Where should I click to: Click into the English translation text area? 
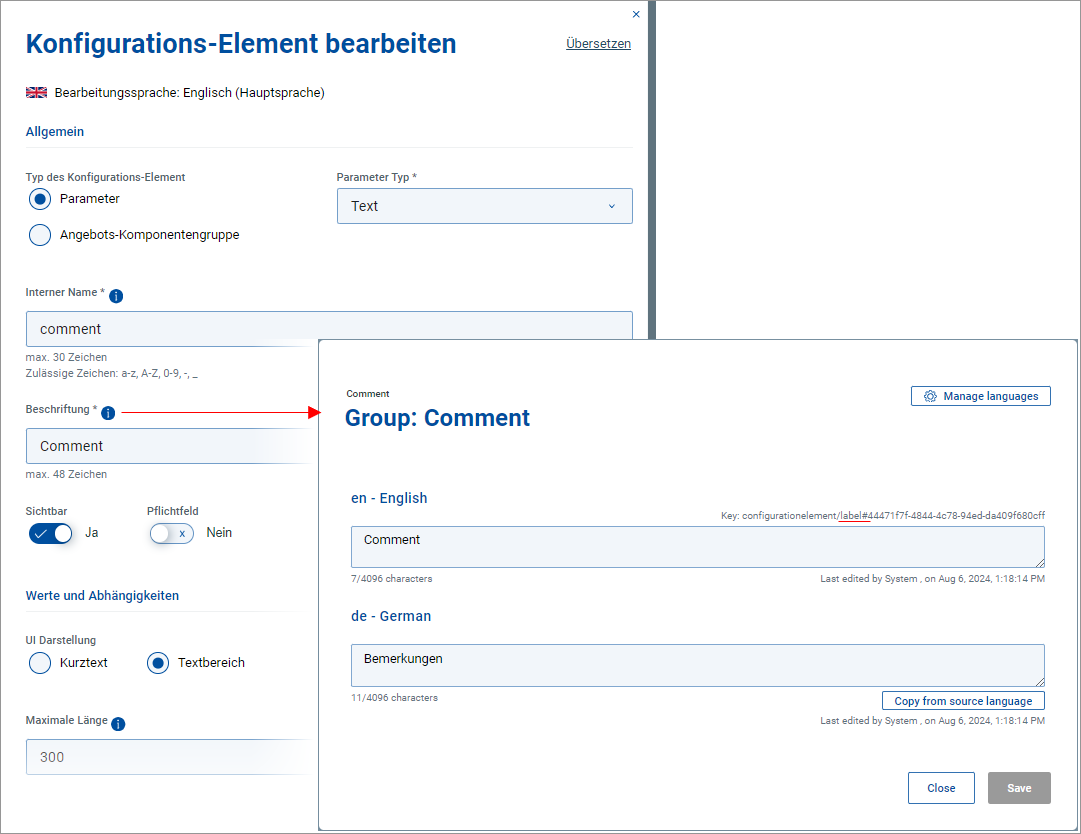click(x=697, y=547)
